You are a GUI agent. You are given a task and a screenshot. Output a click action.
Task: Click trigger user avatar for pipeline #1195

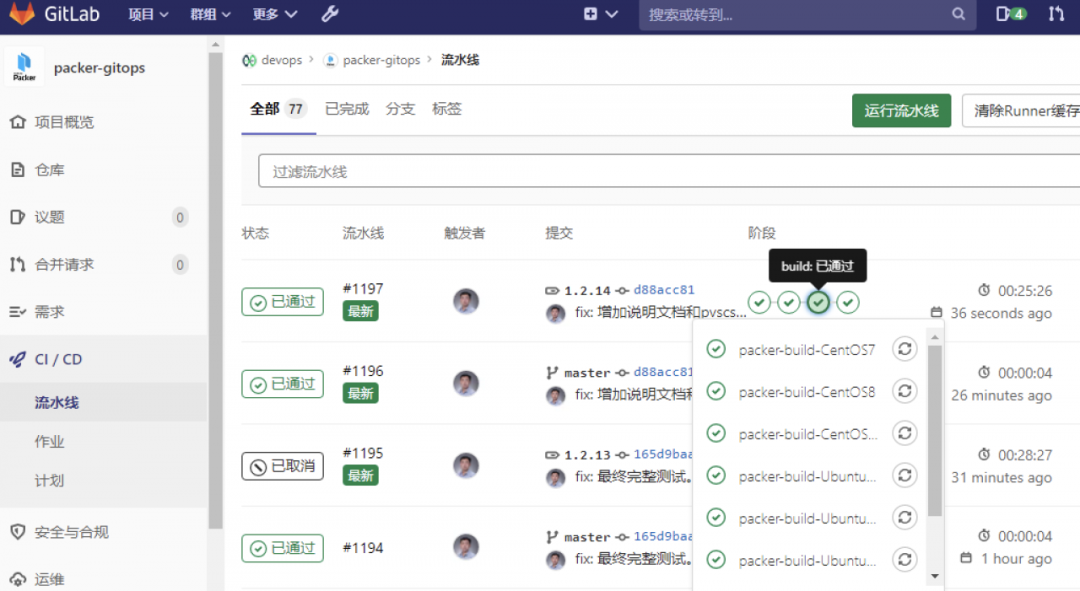[x=466, y=465]
